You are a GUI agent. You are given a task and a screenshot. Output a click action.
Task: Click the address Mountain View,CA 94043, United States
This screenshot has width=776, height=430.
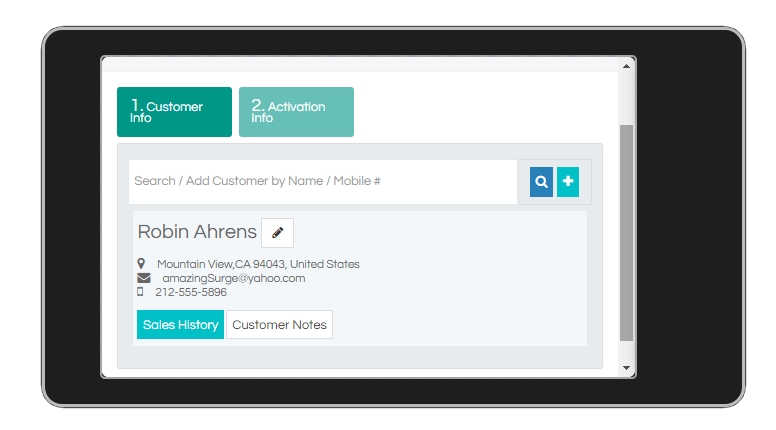(258, 264)
